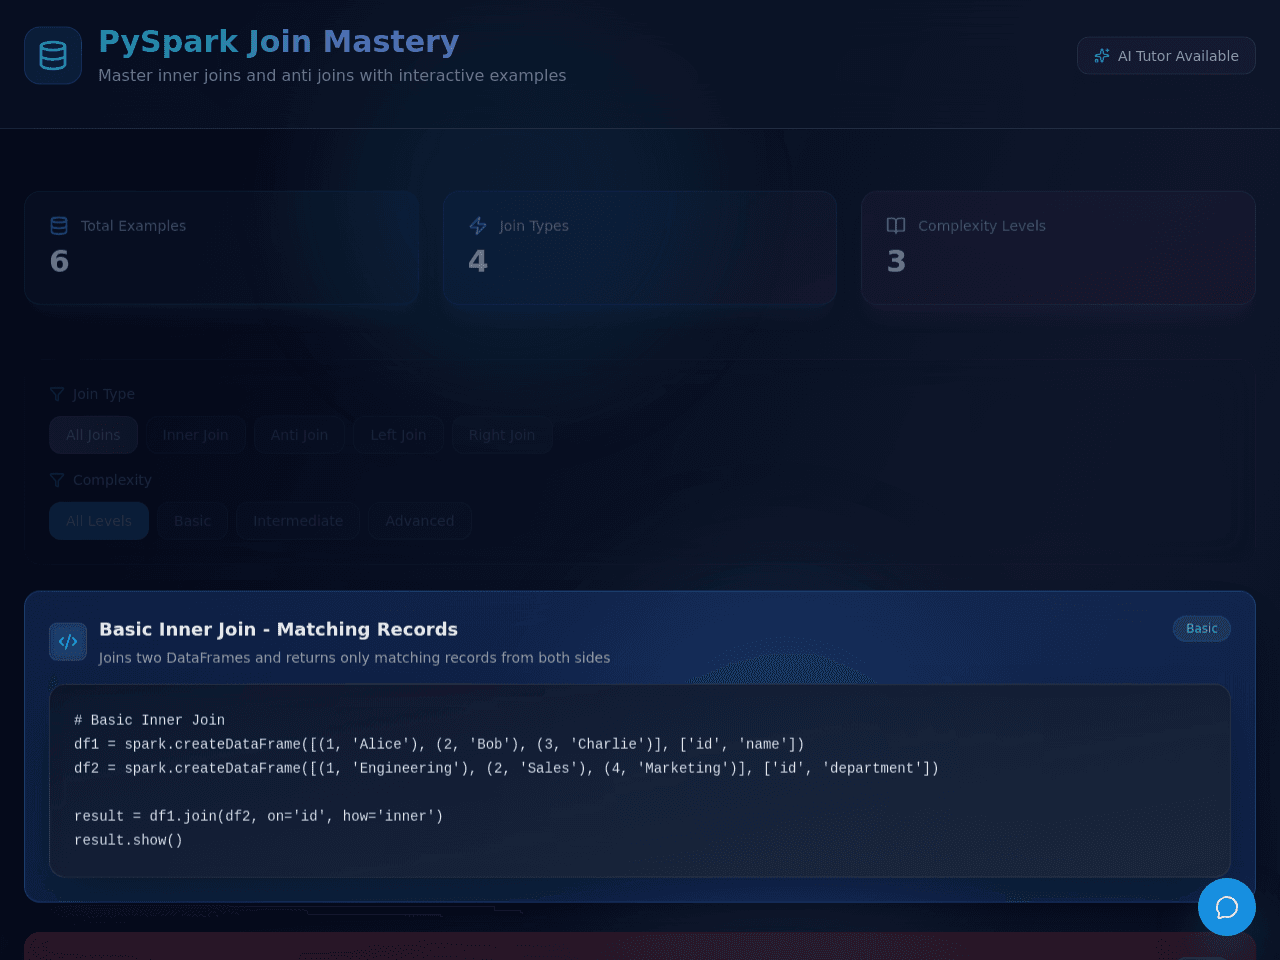Click the df1 createDataFrame code line
Screen dimensions: 1280x960
click(x=439, y=744)
